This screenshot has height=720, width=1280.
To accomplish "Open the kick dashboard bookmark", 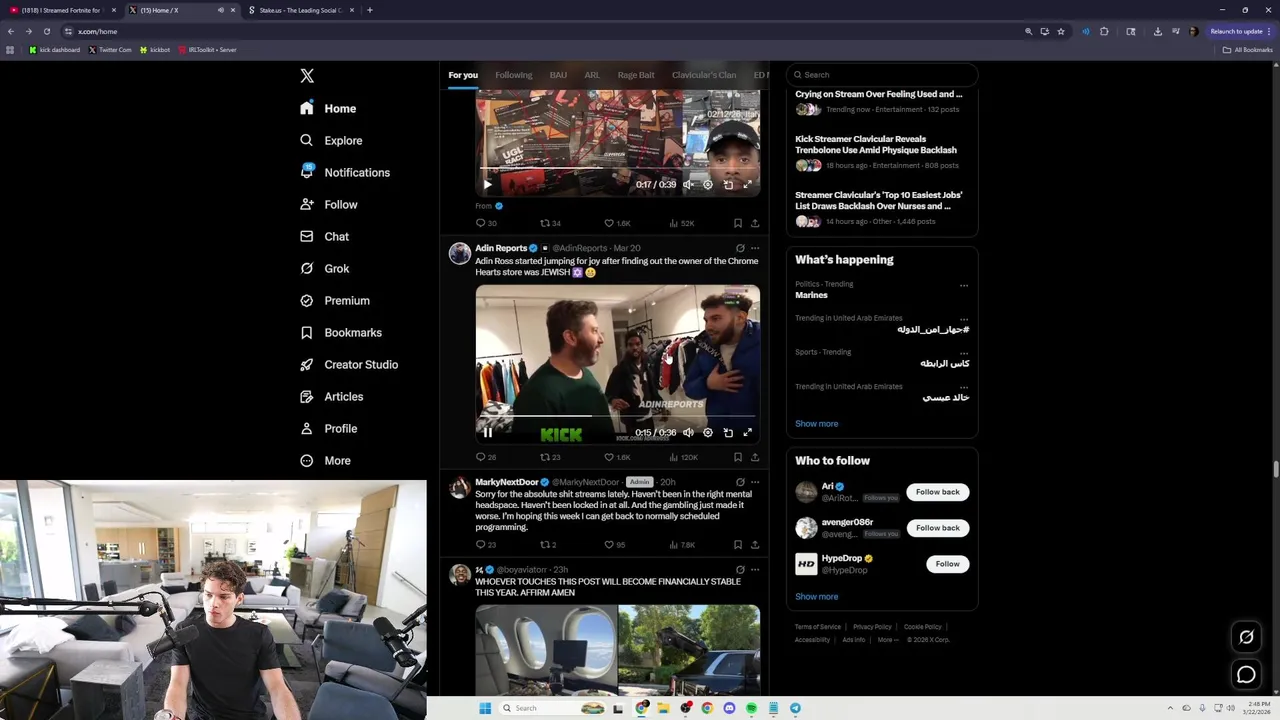I will click(55, 50).
